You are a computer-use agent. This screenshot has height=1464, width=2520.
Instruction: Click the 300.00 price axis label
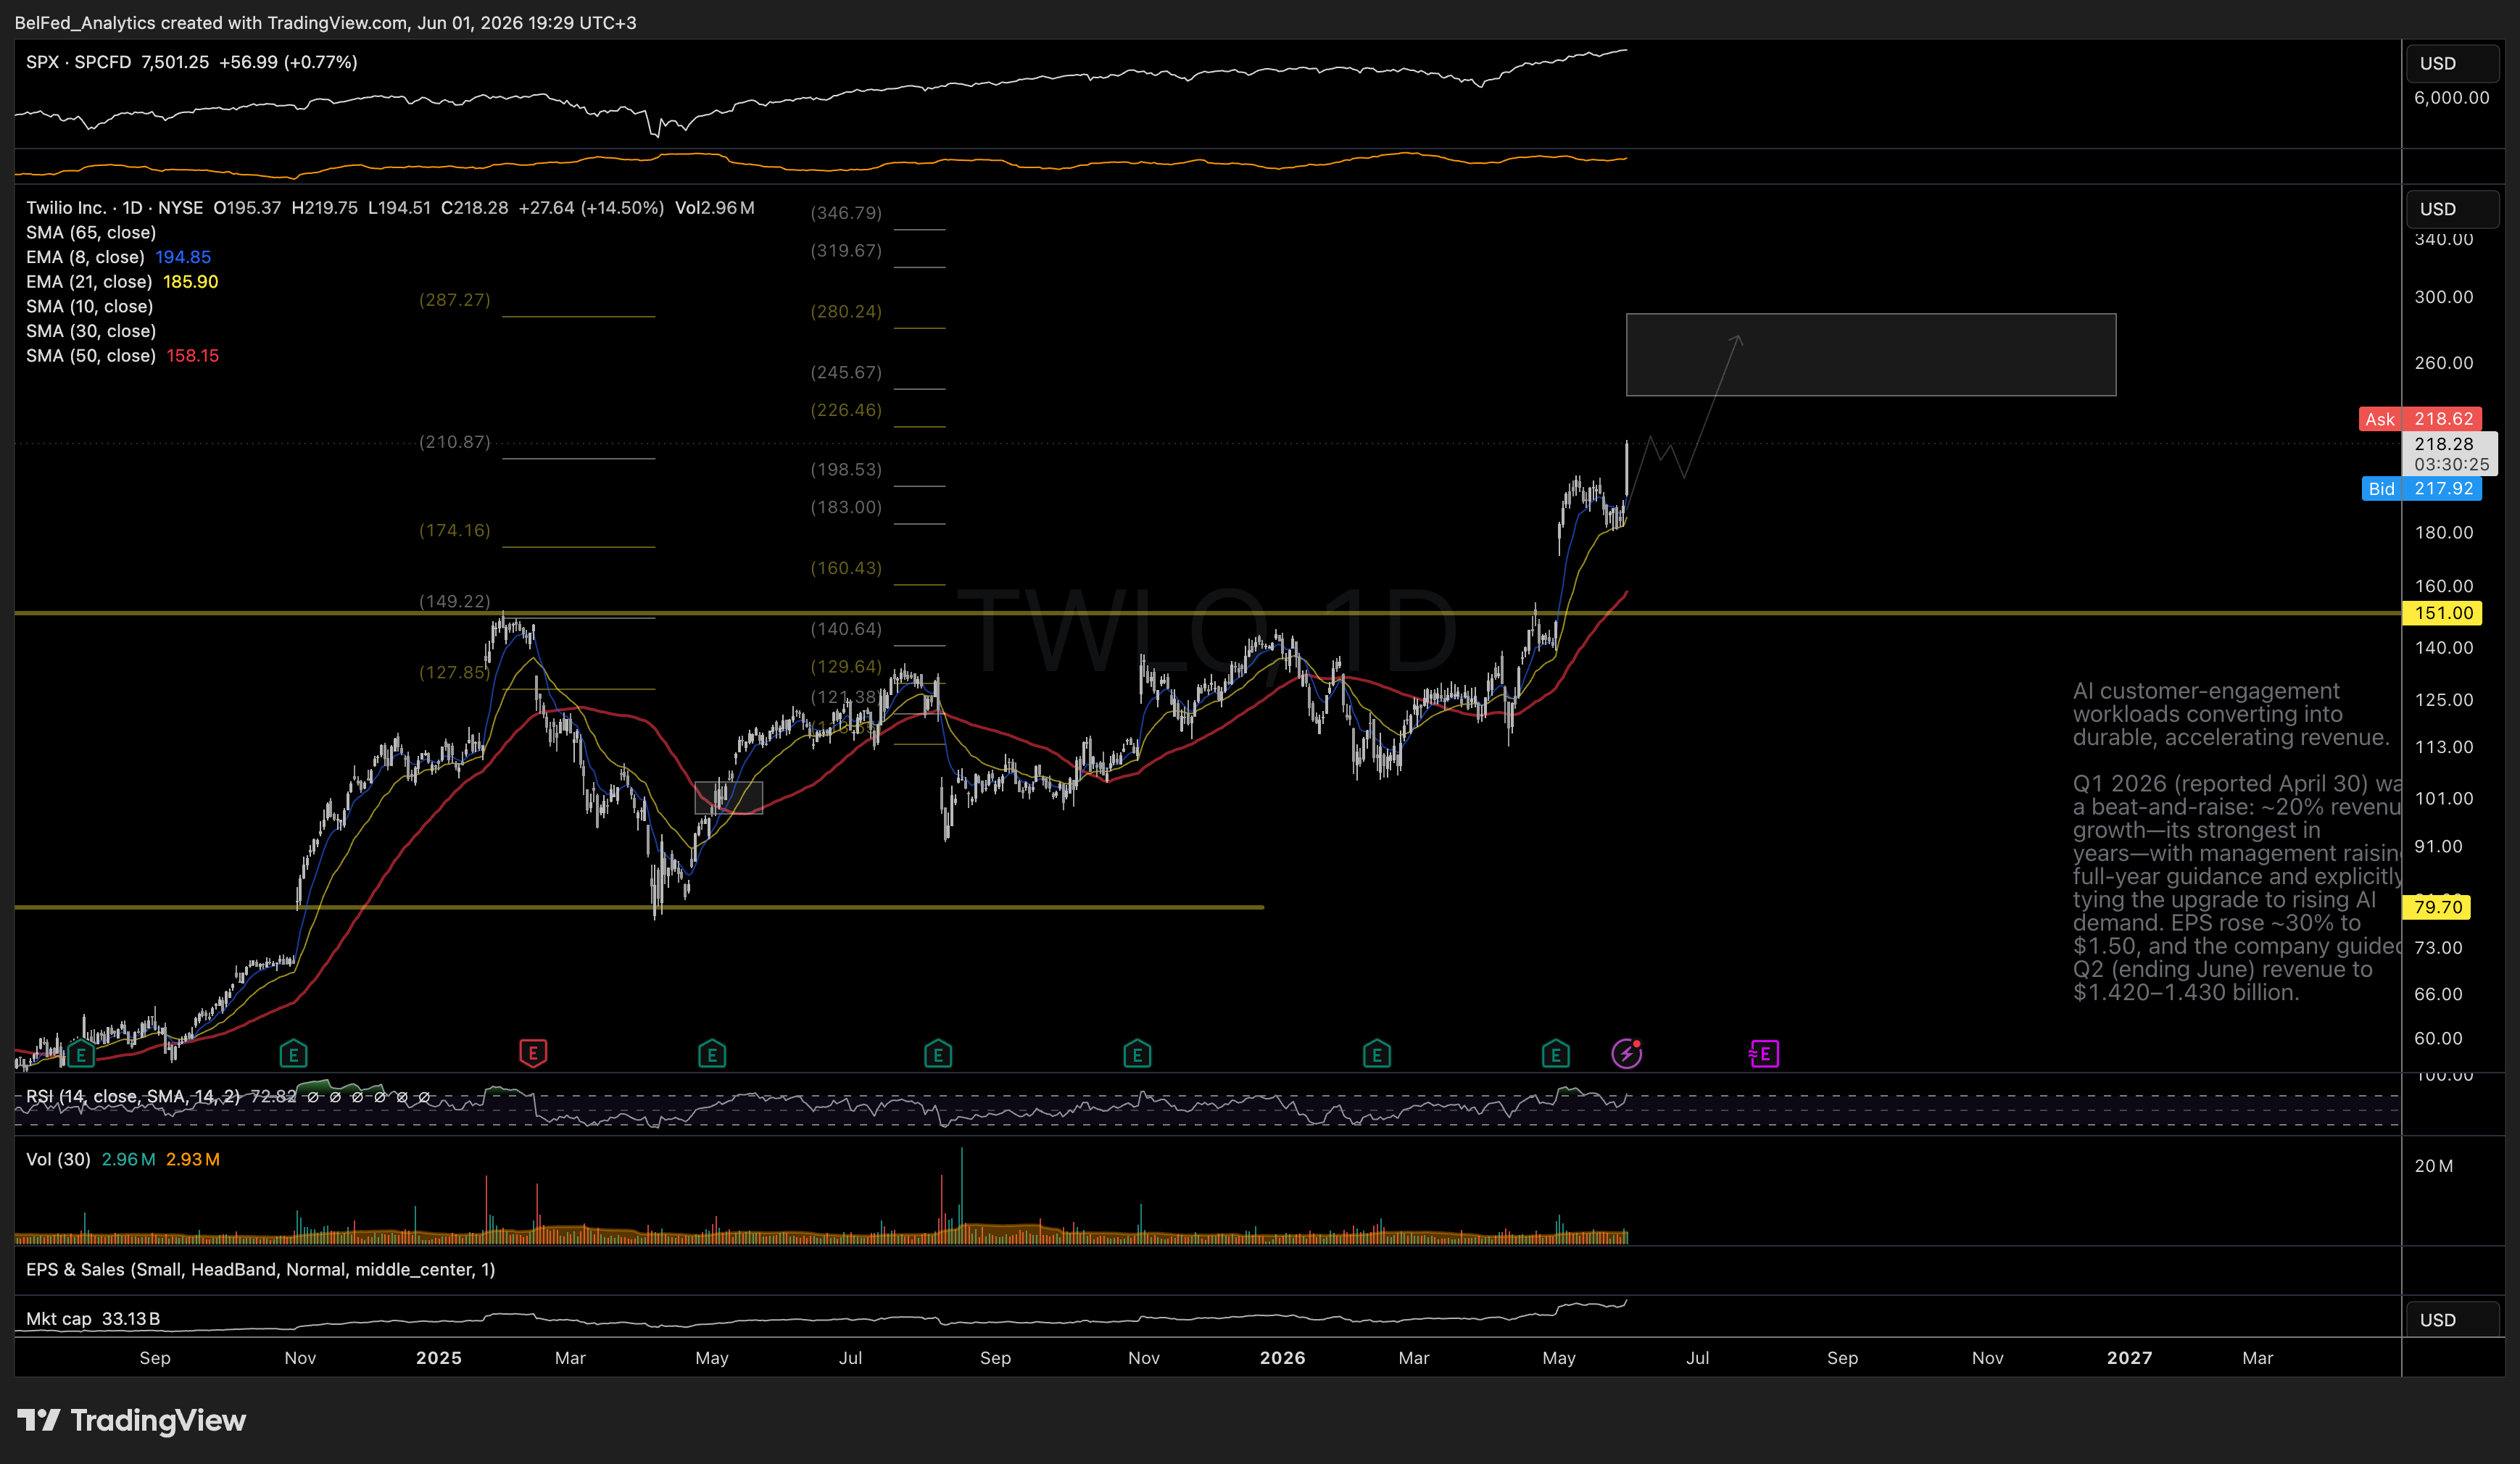click(x=2443, y=297)
